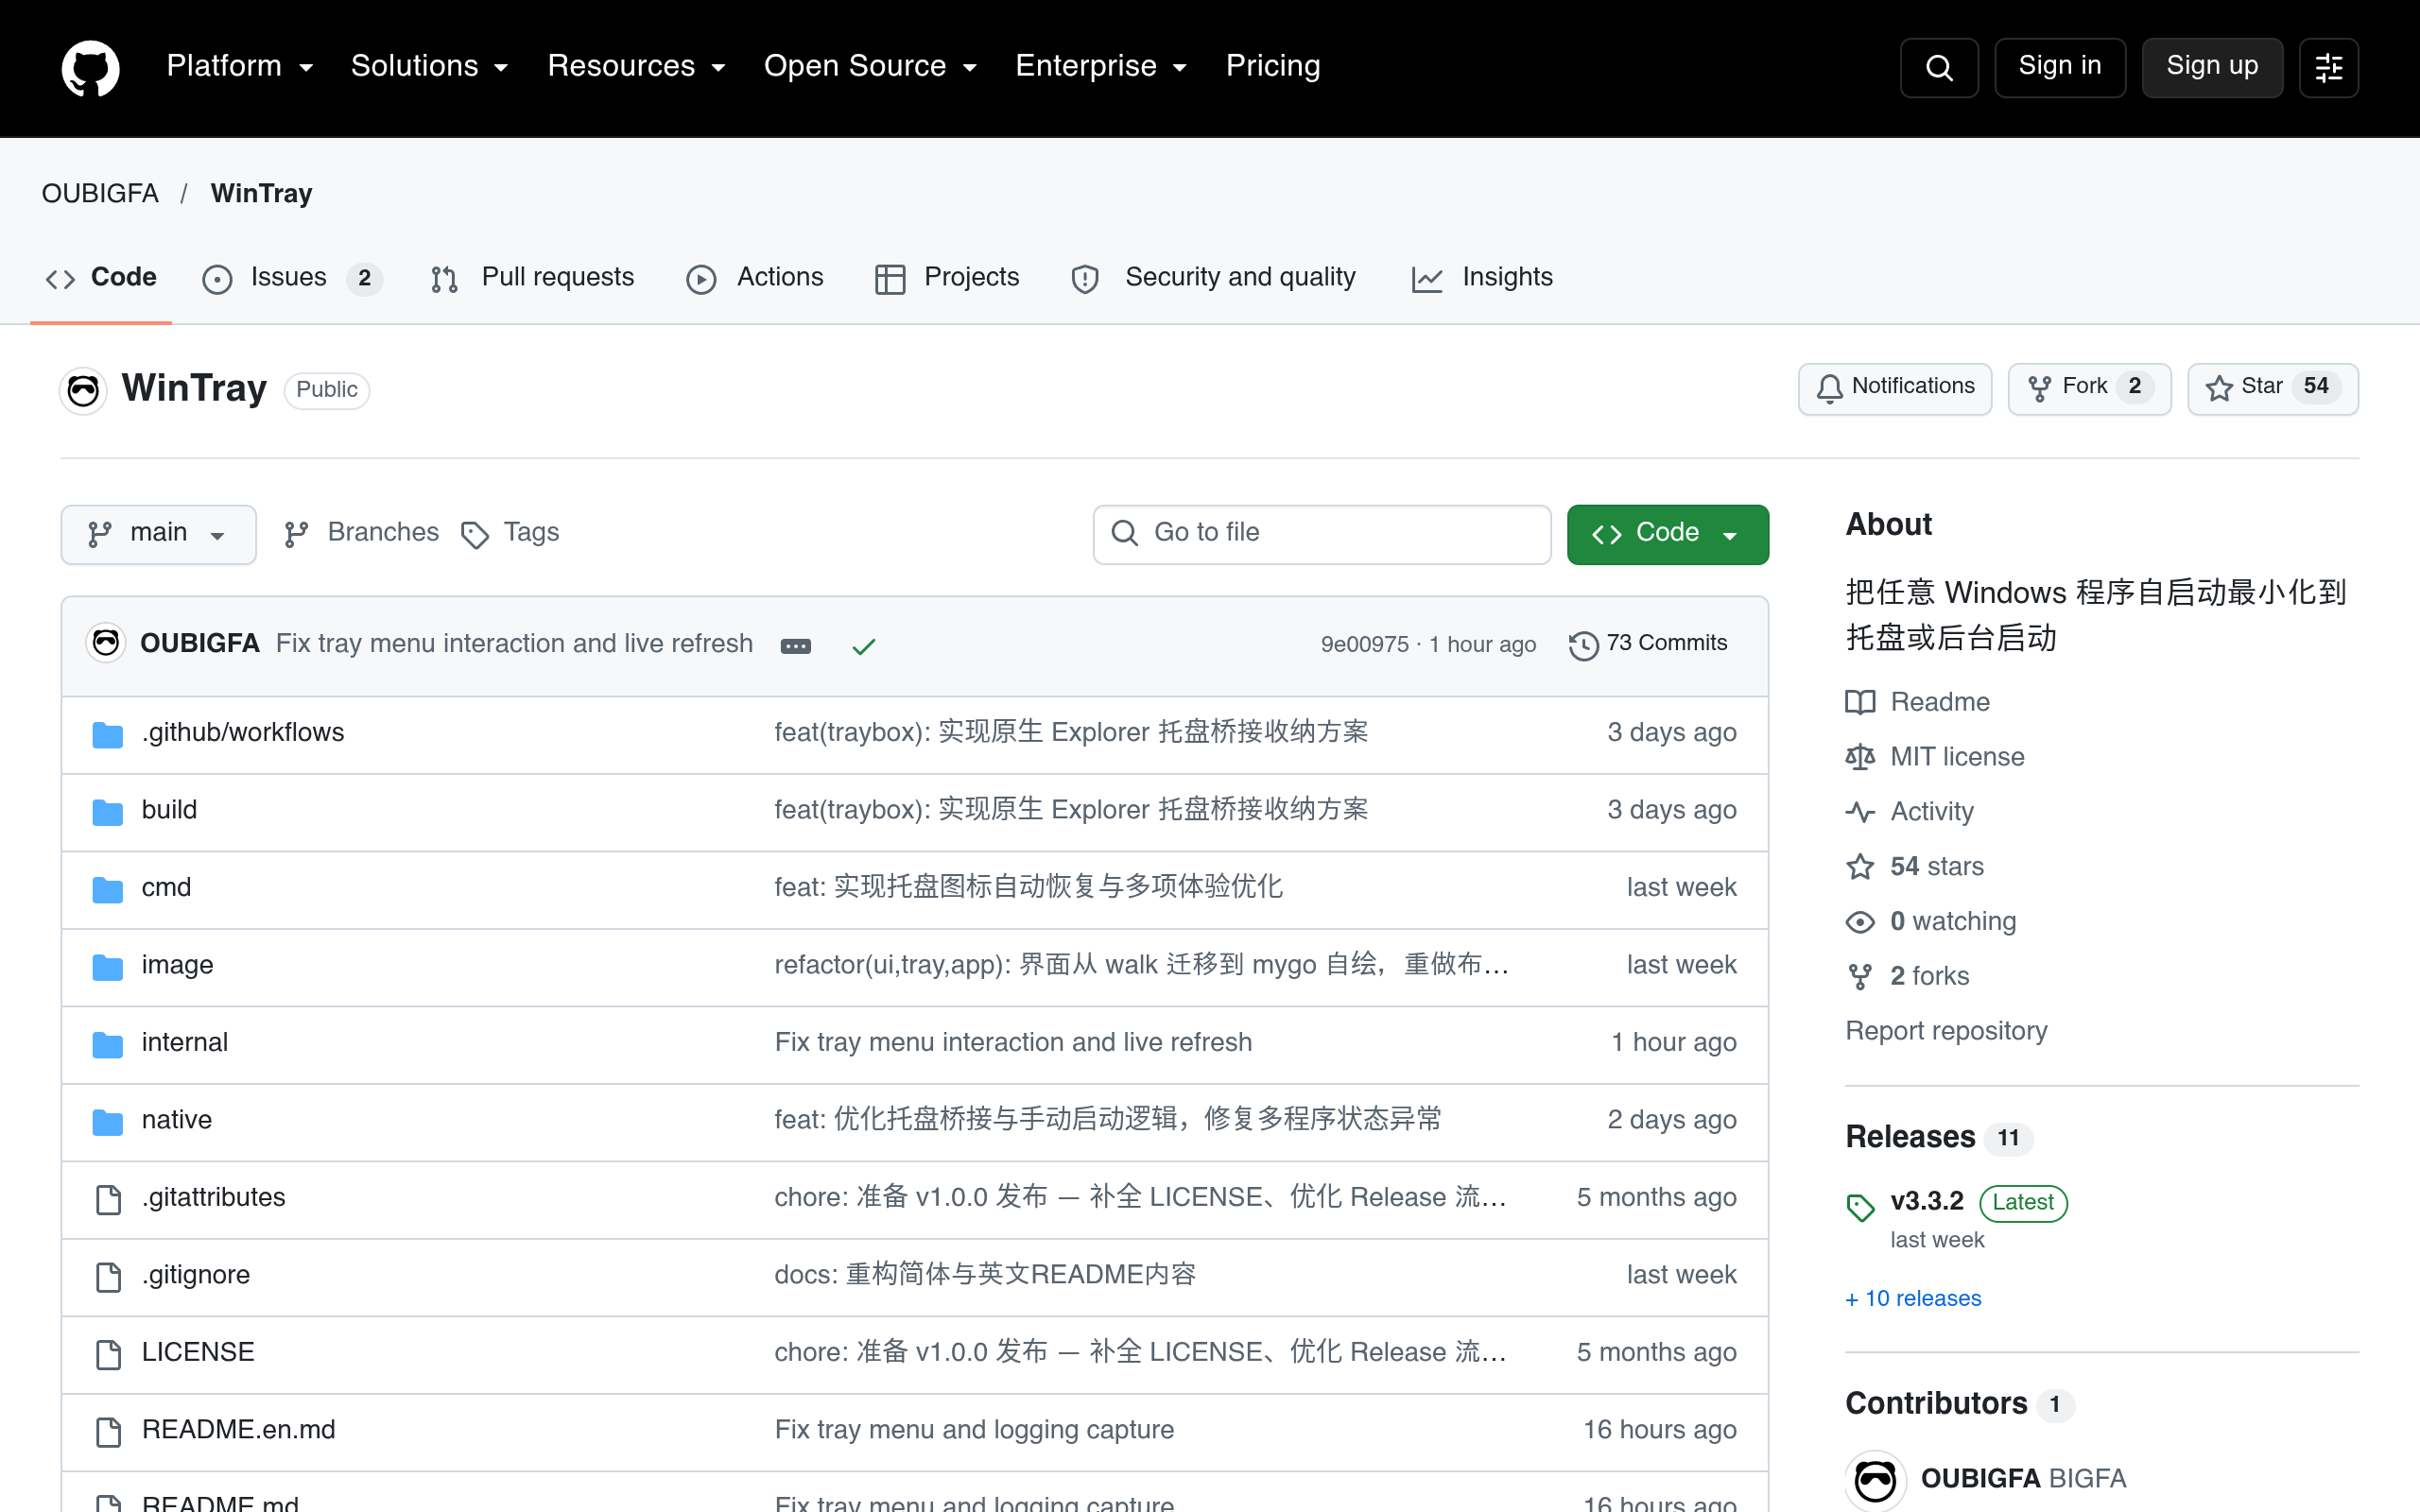The height and width of the screenshot is (1512, 2420).
Task: Open the main branch selector dropdown
Action: coord(158,534)
